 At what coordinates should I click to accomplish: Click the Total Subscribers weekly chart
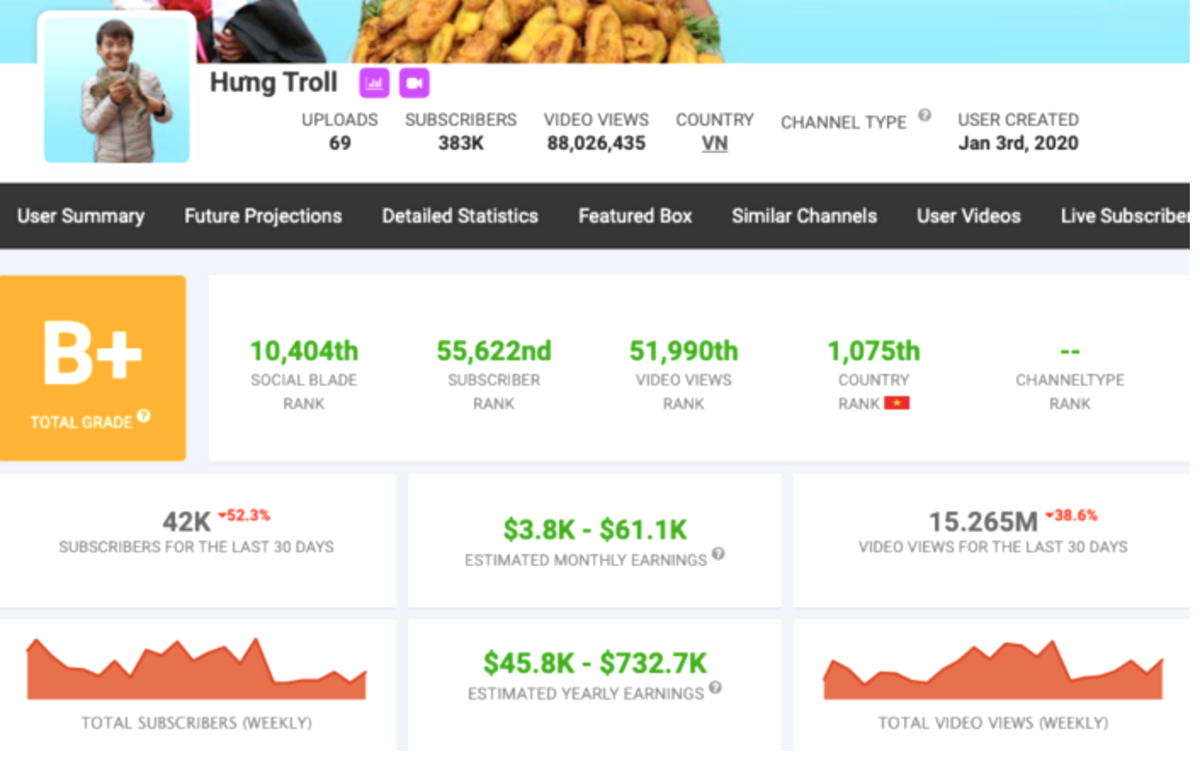196,669
